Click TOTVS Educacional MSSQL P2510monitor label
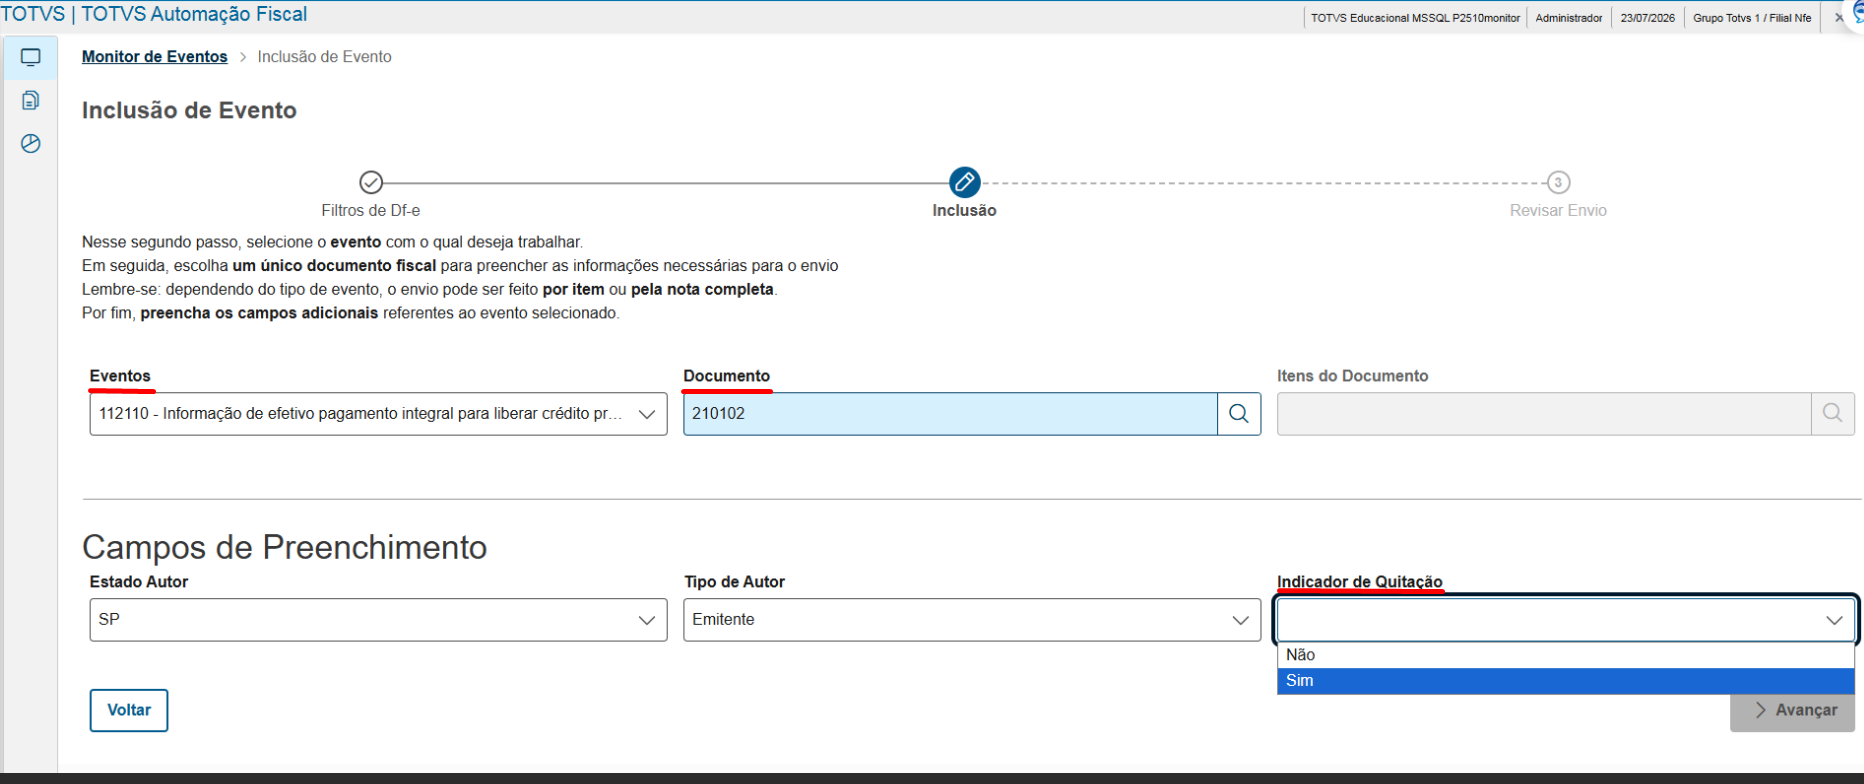 1415,18
